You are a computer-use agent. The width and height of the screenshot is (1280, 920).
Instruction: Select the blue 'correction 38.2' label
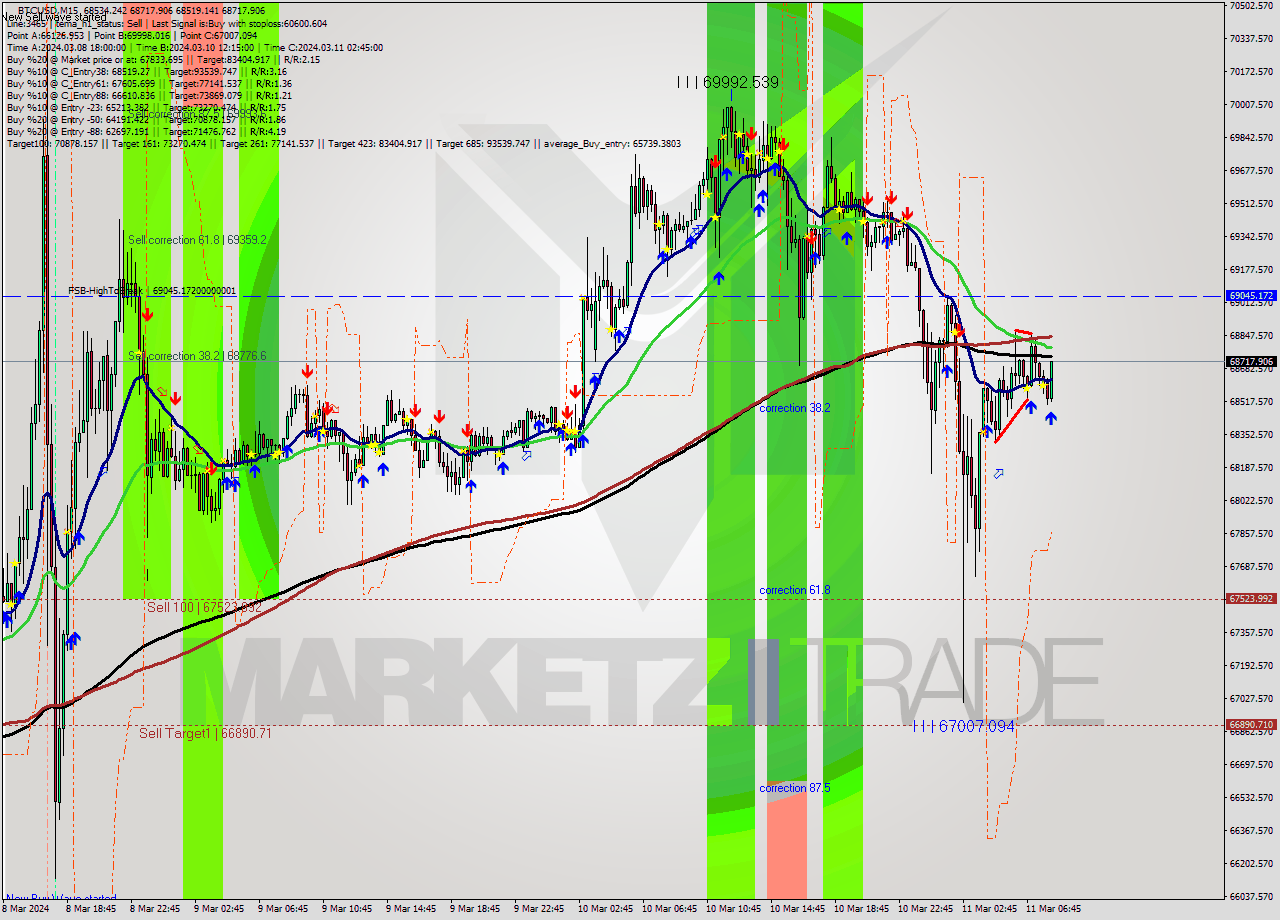point(794,408)
